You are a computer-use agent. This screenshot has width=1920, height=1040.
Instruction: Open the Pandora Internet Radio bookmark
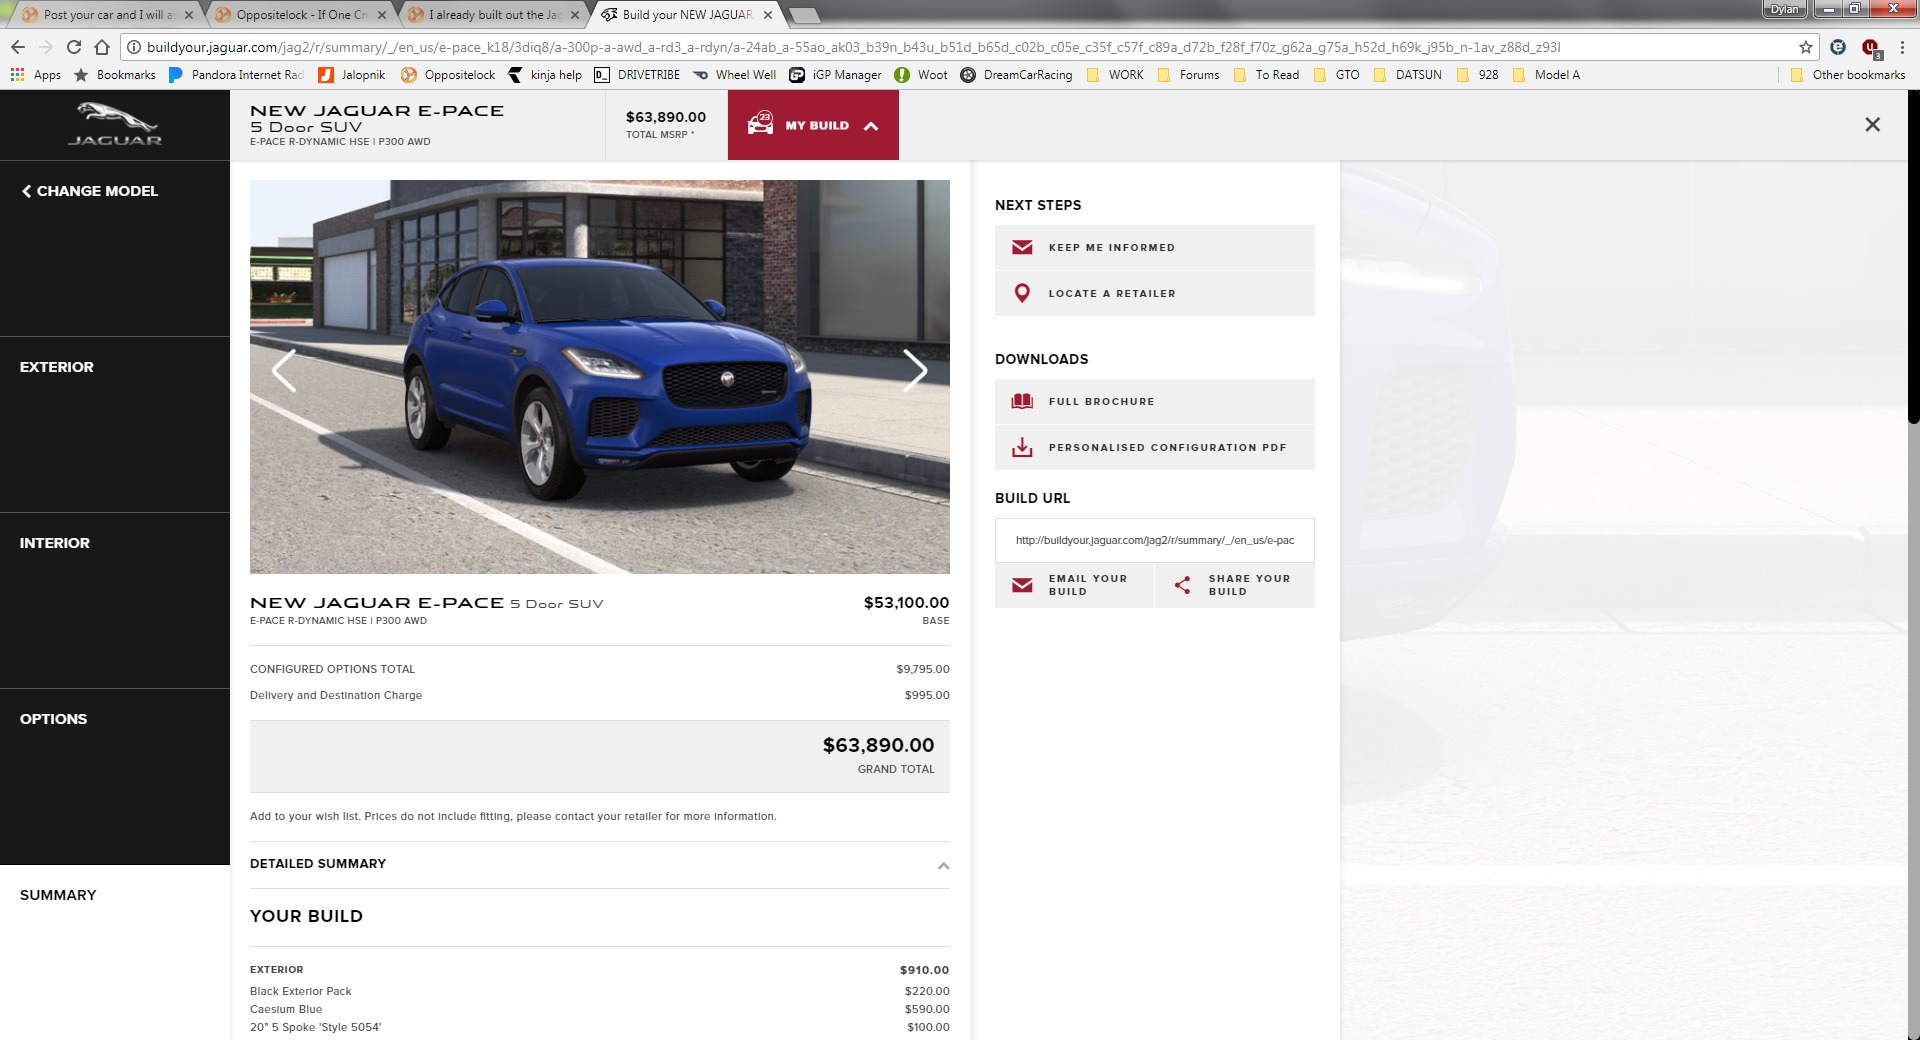(237, 75)
